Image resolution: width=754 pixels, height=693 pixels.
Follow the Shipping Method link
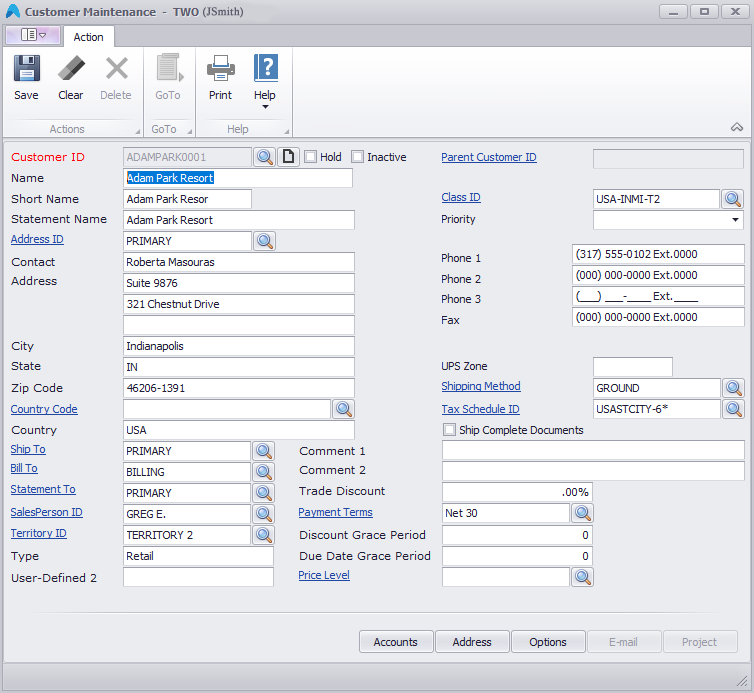[x=481, y=386]
